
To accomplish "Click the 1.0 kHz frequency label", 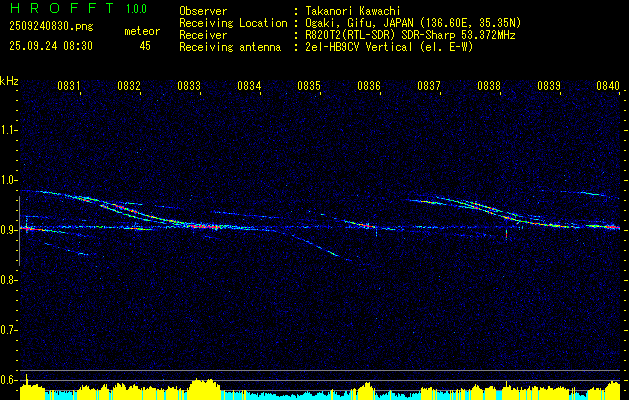I will 8,180.
